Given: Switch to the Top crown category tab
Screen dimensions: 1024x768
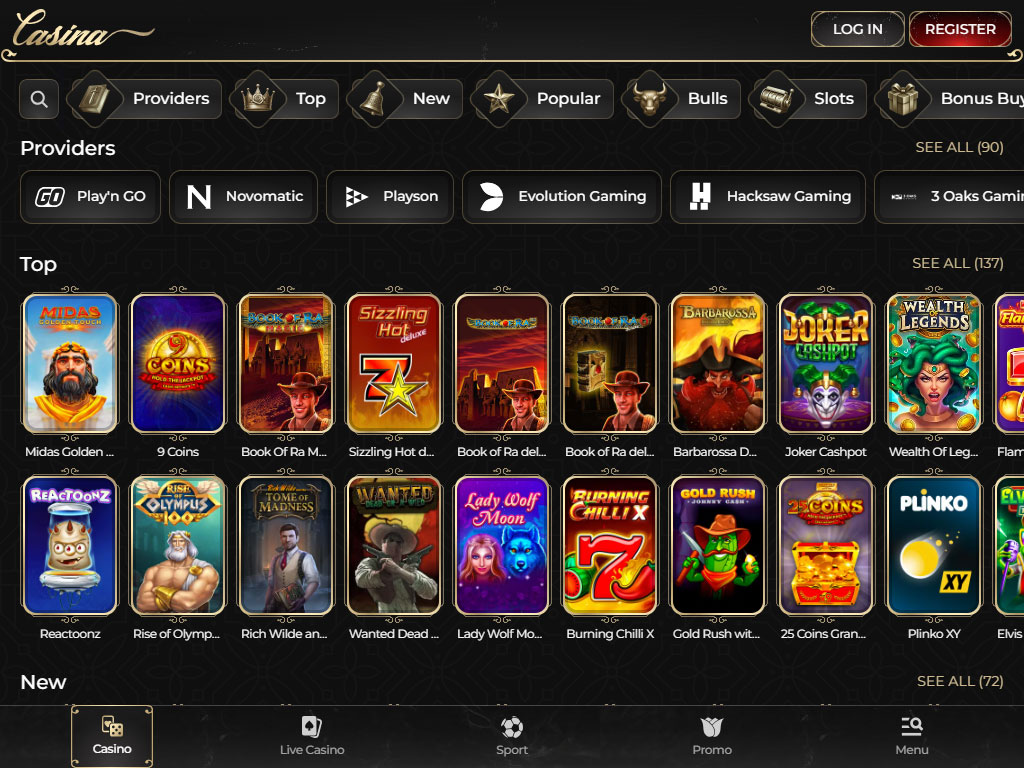Looking at the screenshot, I should coord(285,99).
